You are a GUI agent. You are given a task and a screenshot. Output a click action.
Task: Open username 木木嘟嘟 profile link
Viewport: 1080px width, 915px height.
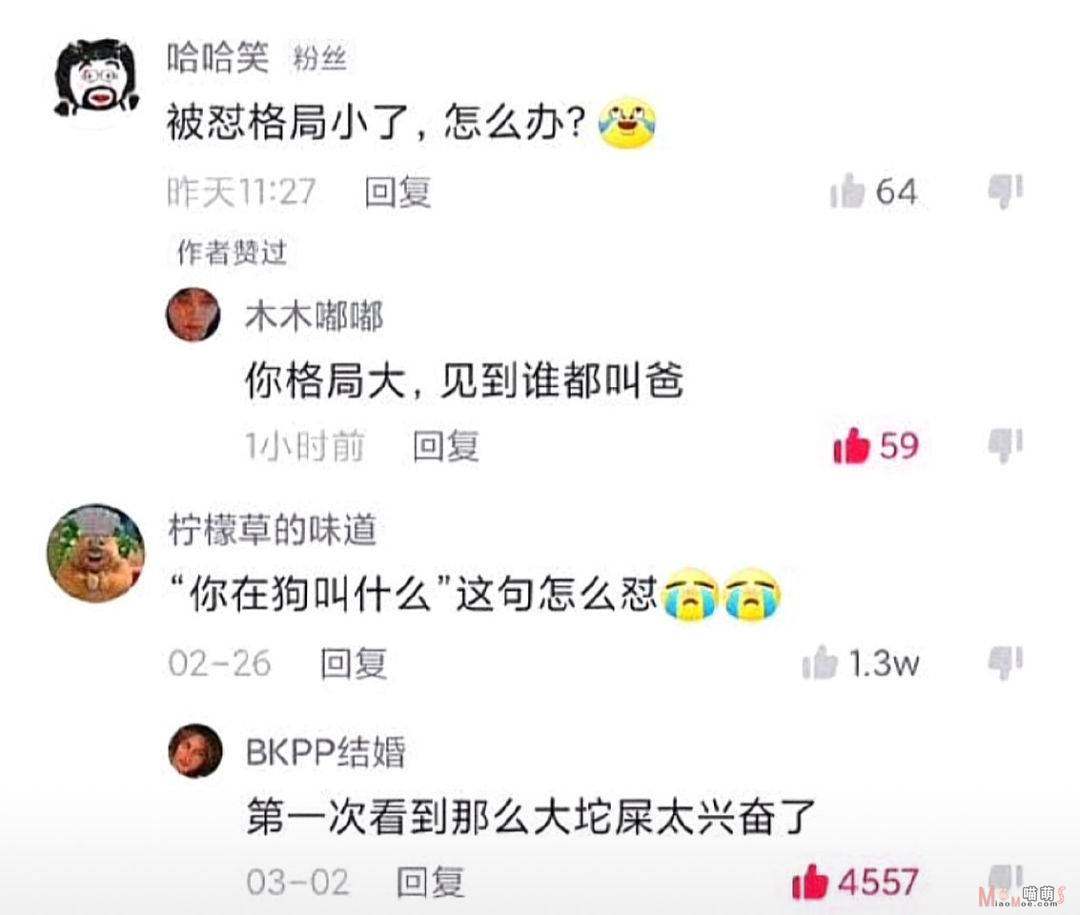point(314,317)
